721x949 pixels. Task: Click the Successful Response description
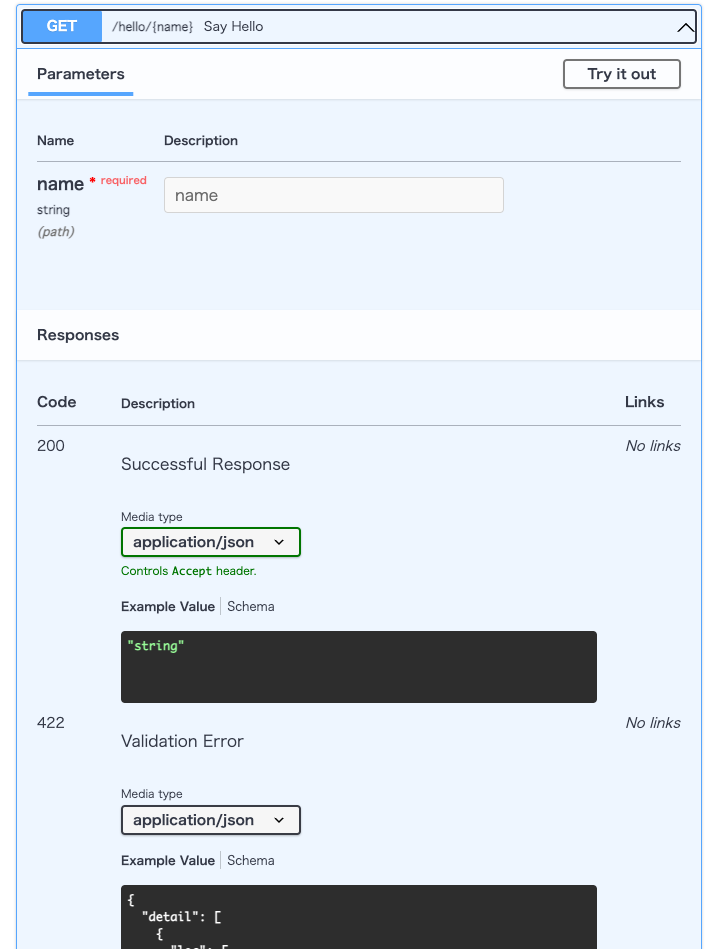click(205, 464)
